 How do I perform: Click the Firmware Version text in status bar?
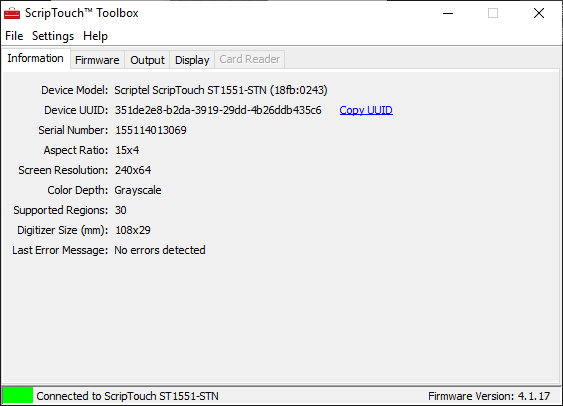click(489, 396)
